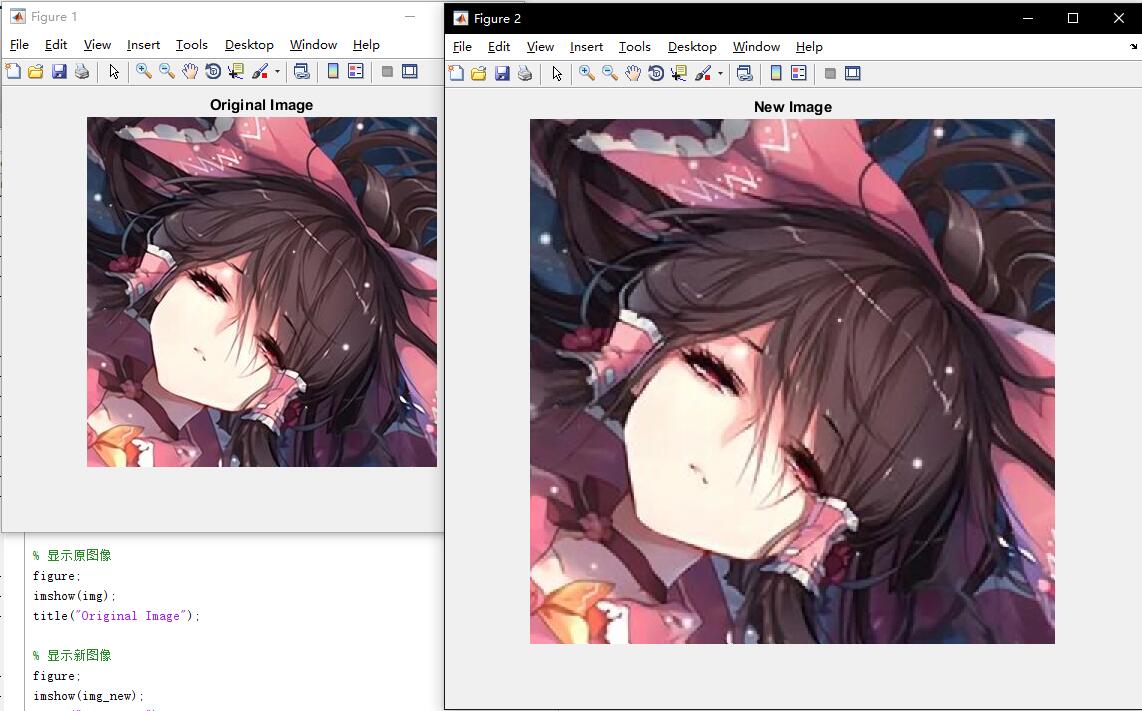1142x711 pixels.
Task: Select Edit Plot arrow tool in Figure 1
Action: tap(114, 71)
